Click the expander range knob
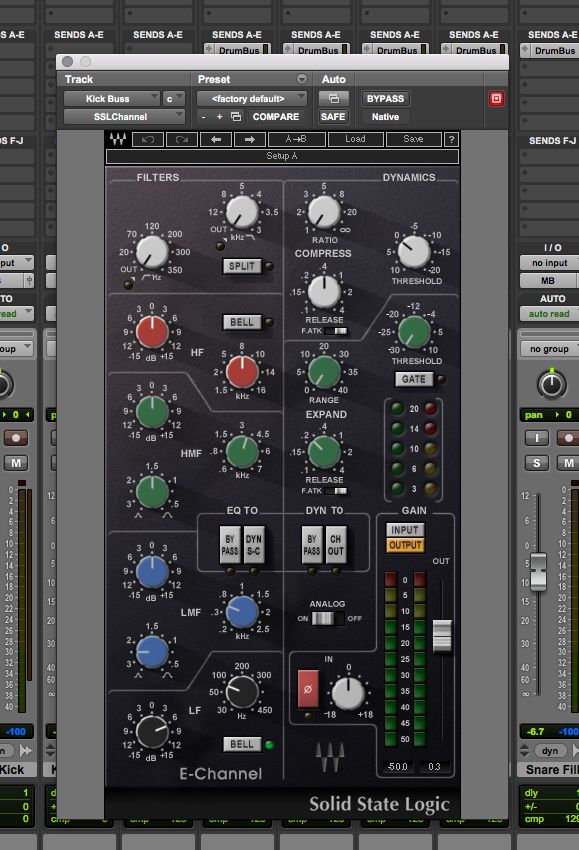This screenshot has height=850, width=579. click(324, 372)
